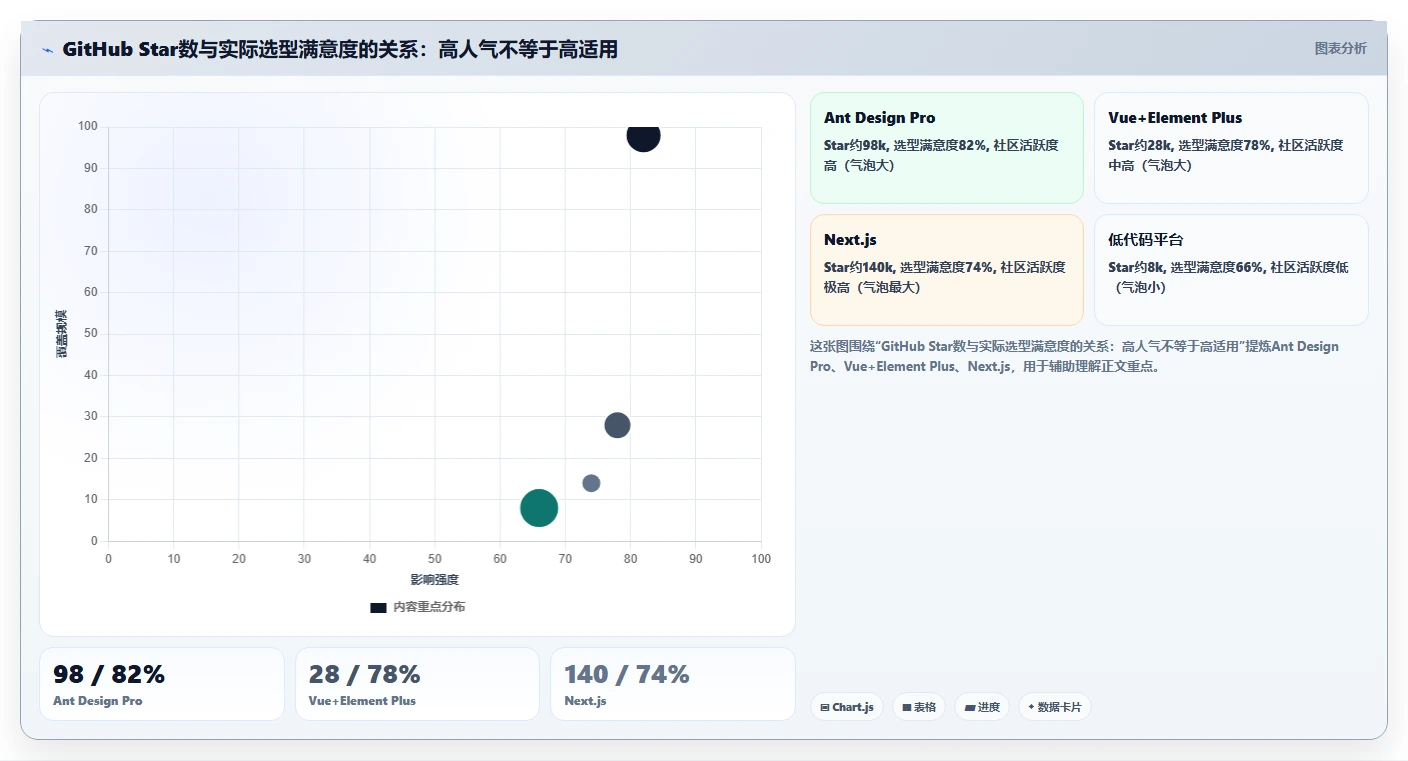Click the 数据卡片 tag
The image size is (1408, 761).
[x=1054, y=707]
